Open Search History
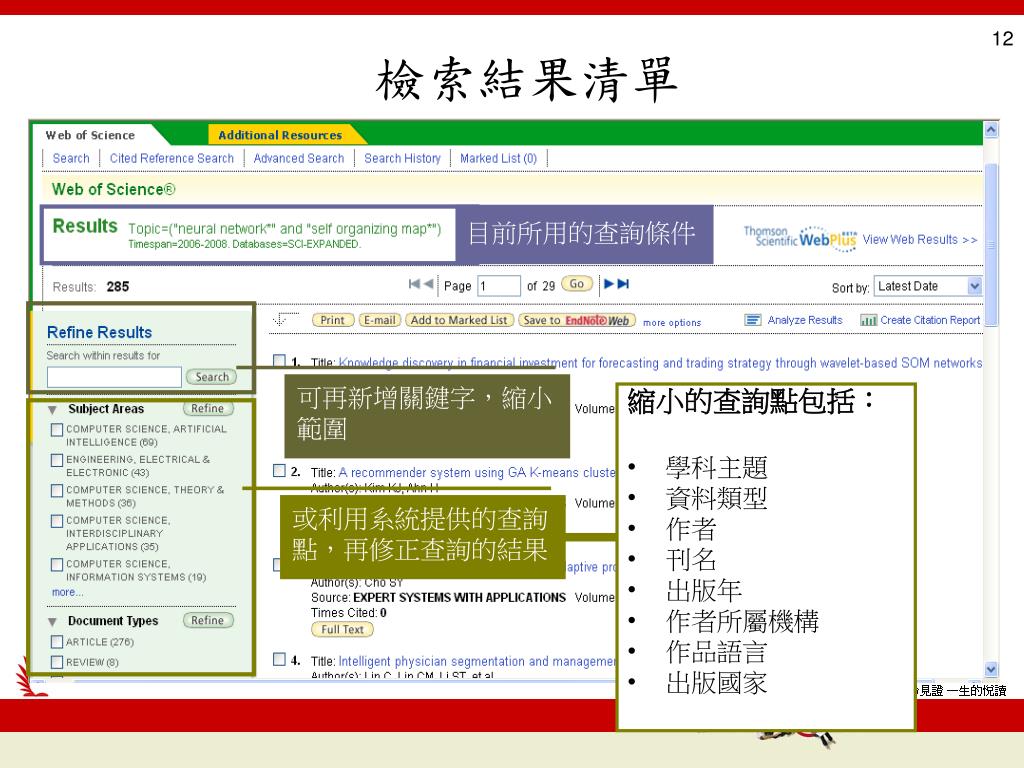Screen dimensions: 1024x768 [x=402, y=158]
